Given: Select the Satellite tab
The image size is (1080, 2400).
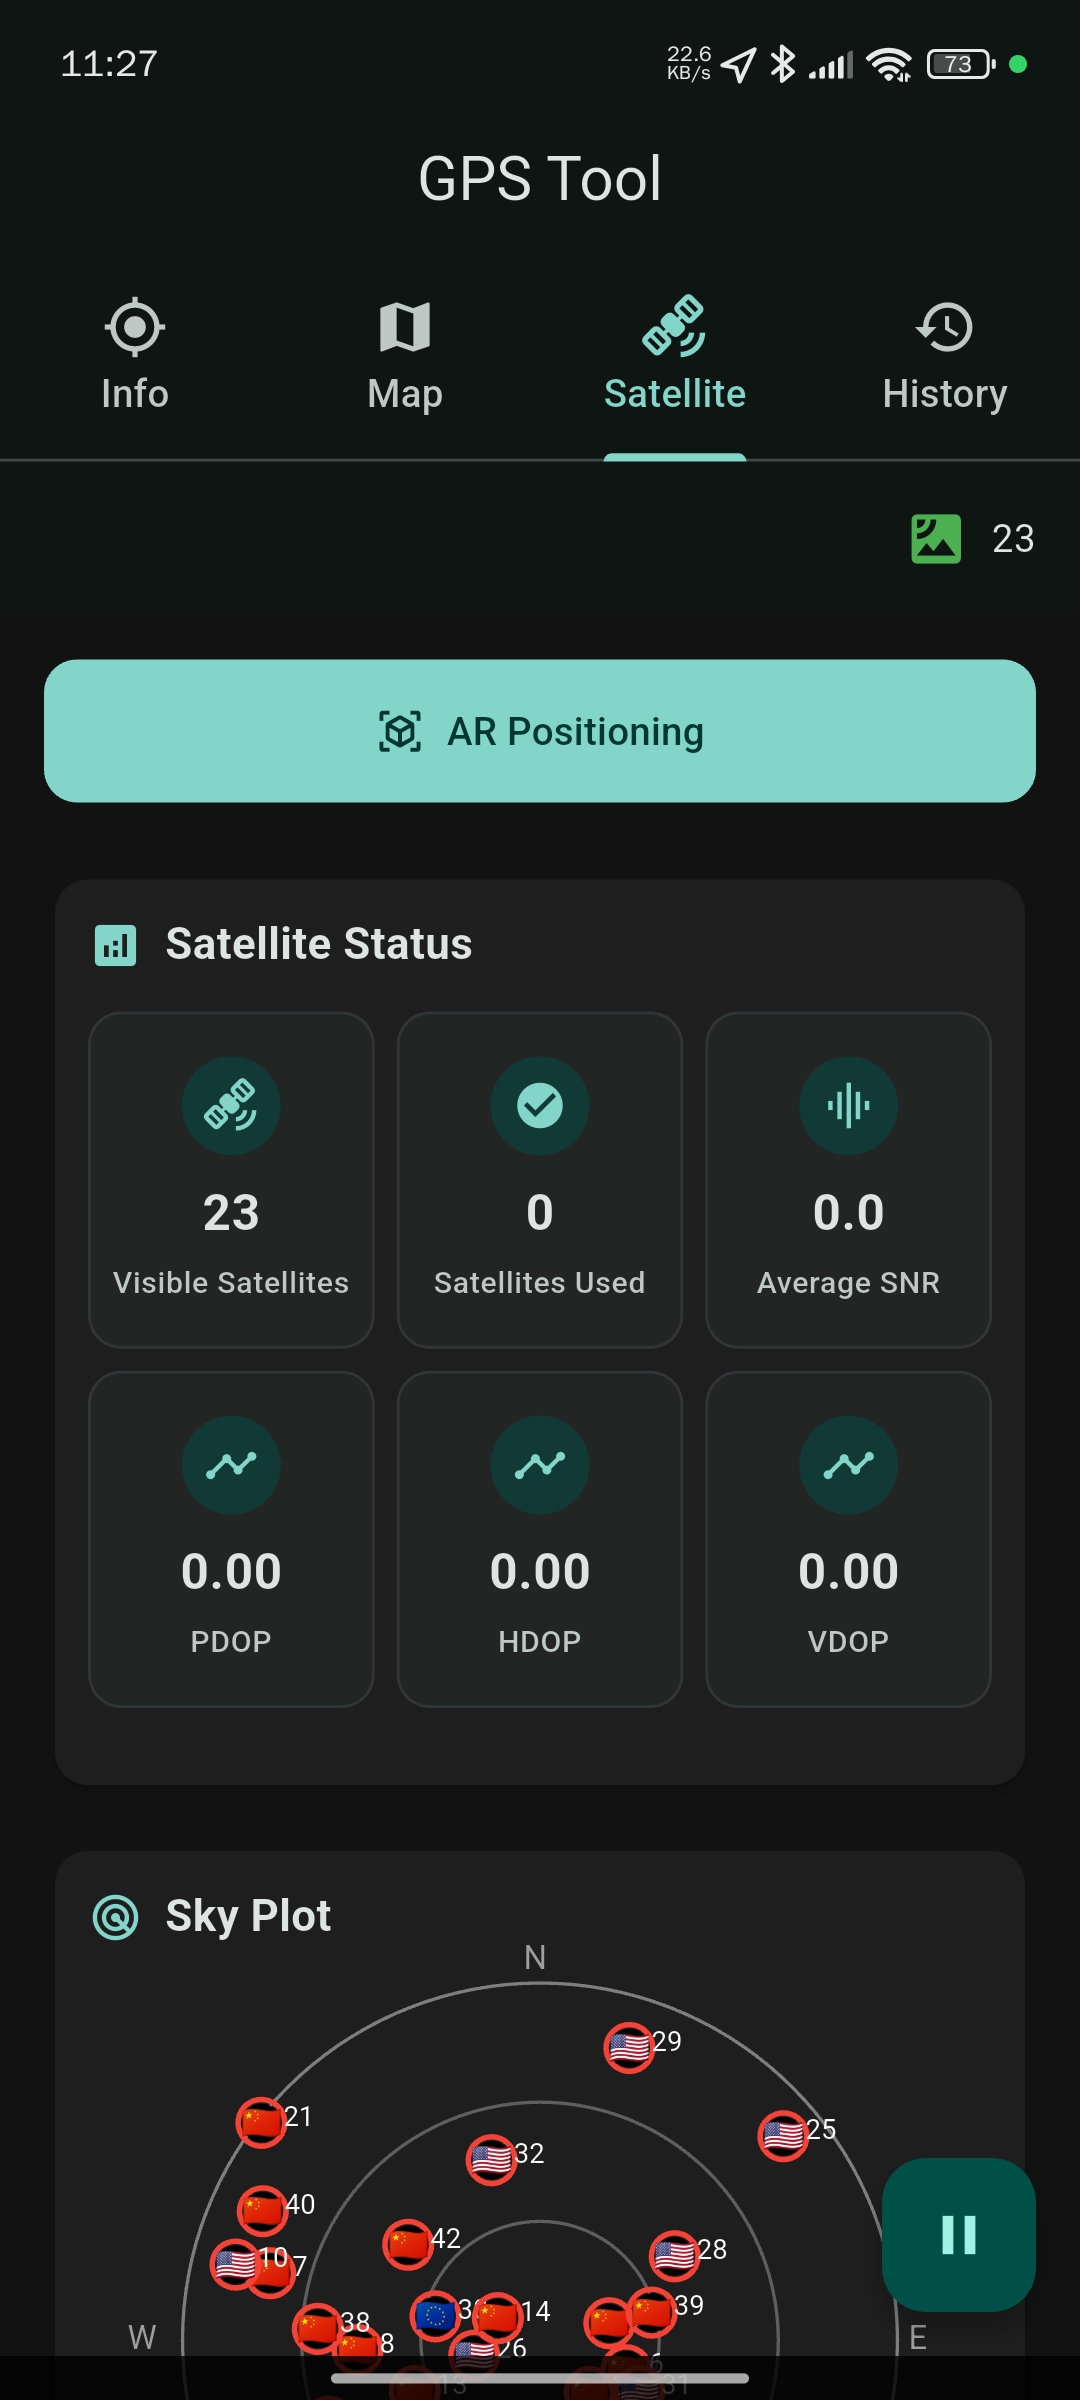Looking at the screenshot, I should [x=675, y=355].
